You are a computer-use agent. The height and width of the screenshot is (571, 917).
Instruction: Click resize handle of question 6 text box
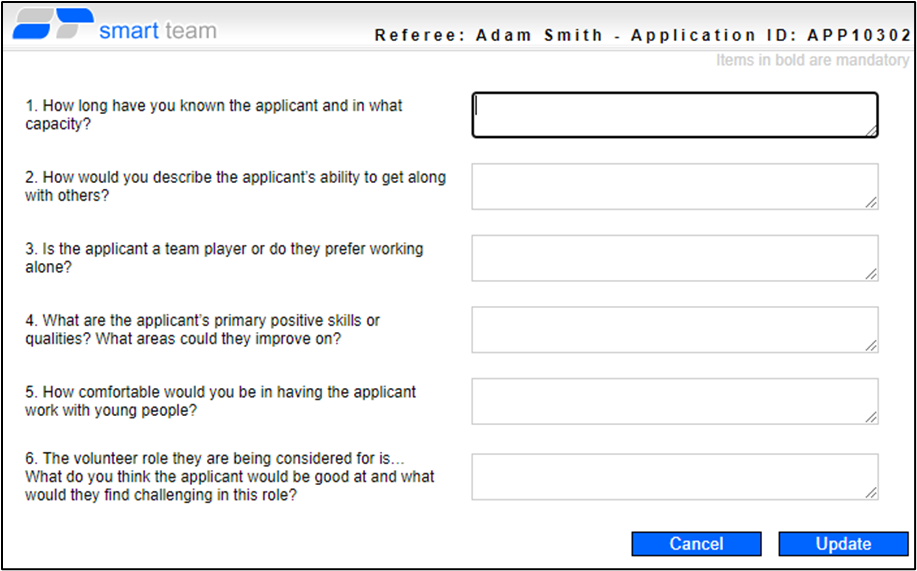coord(872,493)
